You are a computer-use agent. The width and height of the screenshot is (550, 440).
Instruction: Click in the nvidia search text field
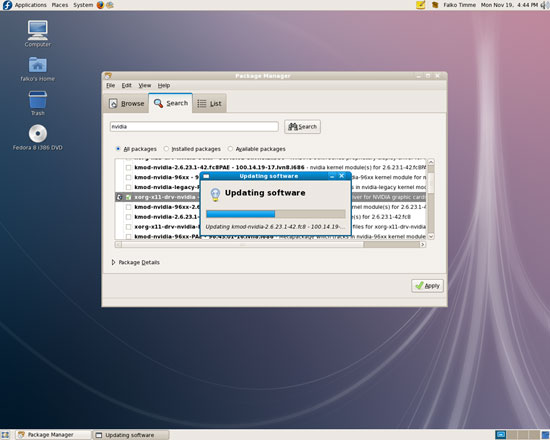click(x=194, y=127)
